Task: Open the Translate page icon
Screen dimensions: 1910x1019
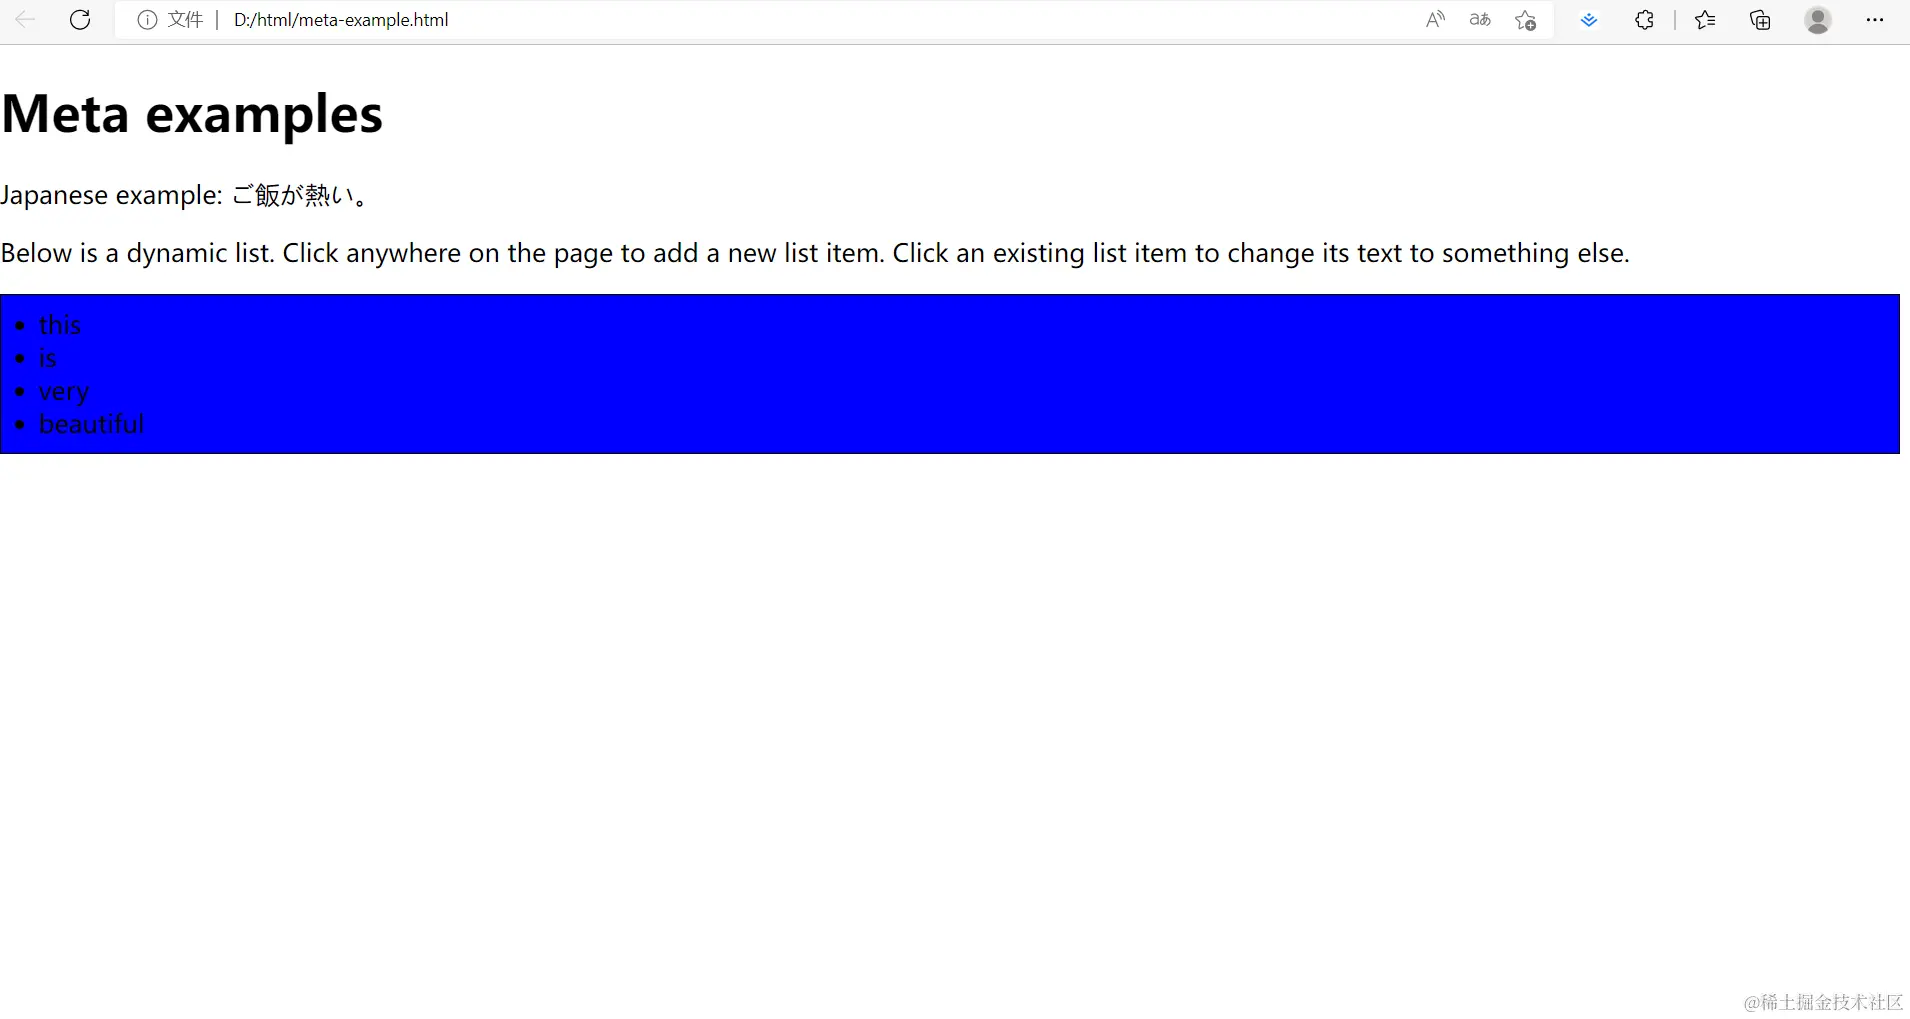Action: pos(1480,20)
